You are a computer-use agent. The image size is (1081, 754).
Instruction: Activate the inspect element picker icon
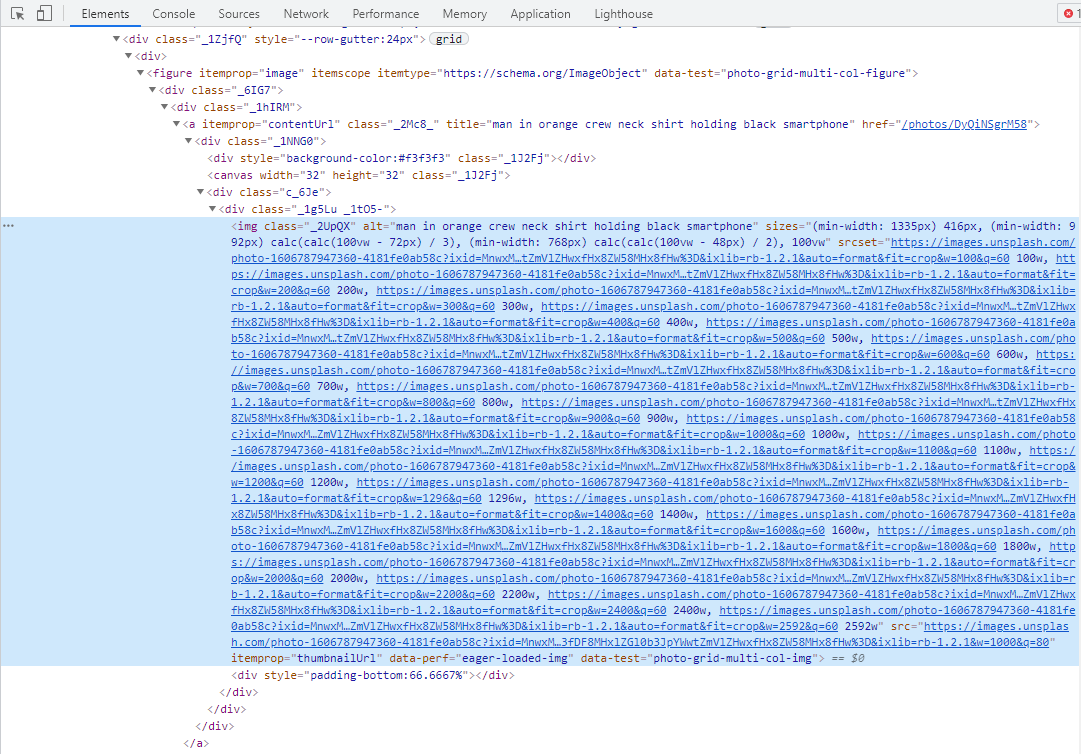click(x=18, y=13)
